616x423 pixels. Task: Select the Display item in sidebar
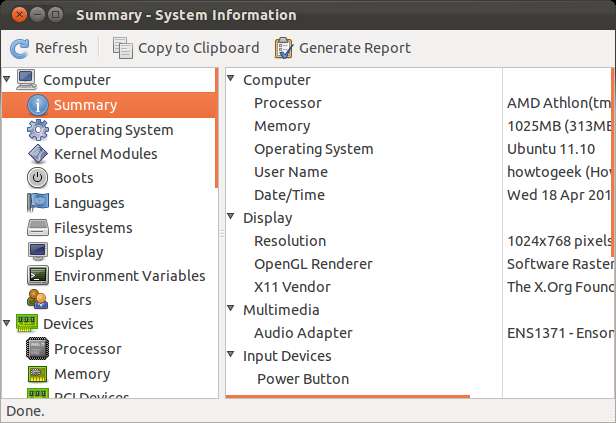pos(78,252)
